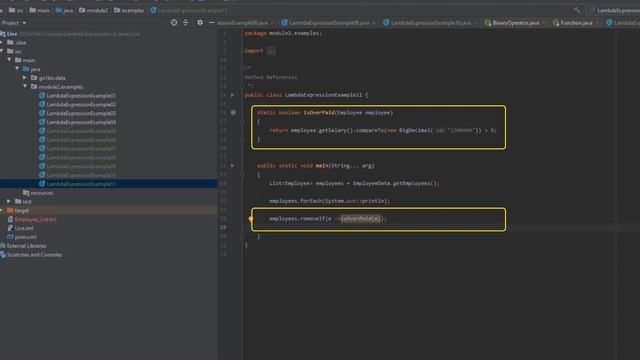Click the Live.iml file icon
The width and height of the screenshot is (640, 360).
point(10,228)
